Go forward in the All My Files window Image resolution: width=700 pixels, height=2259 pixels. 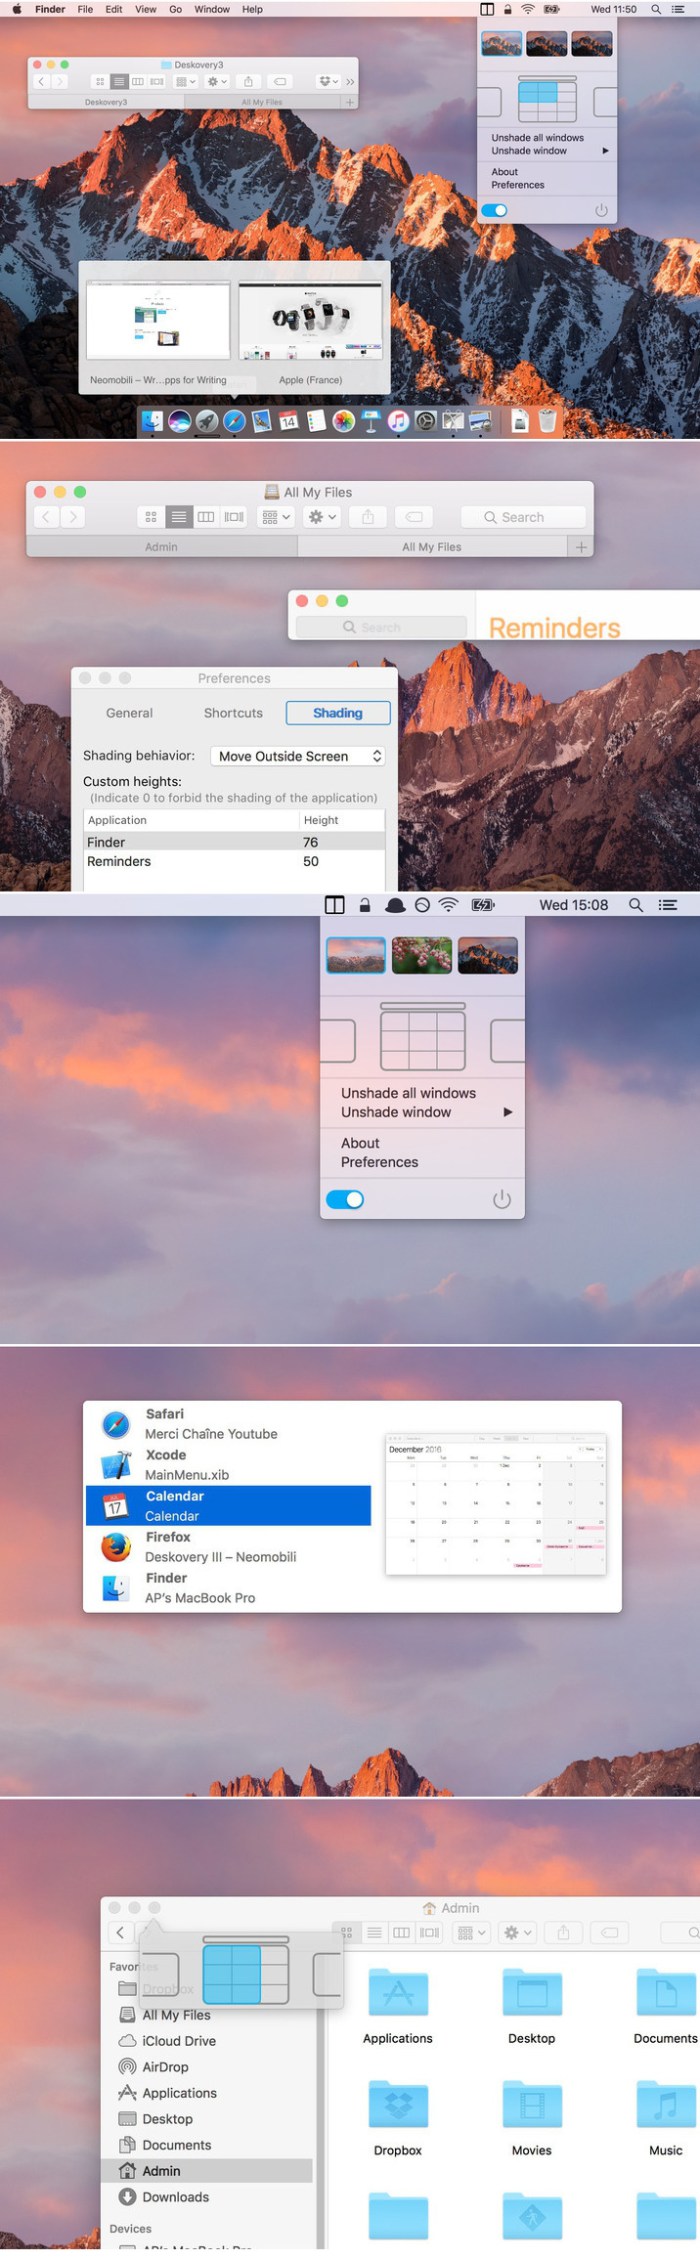click(x=72, y=517)
